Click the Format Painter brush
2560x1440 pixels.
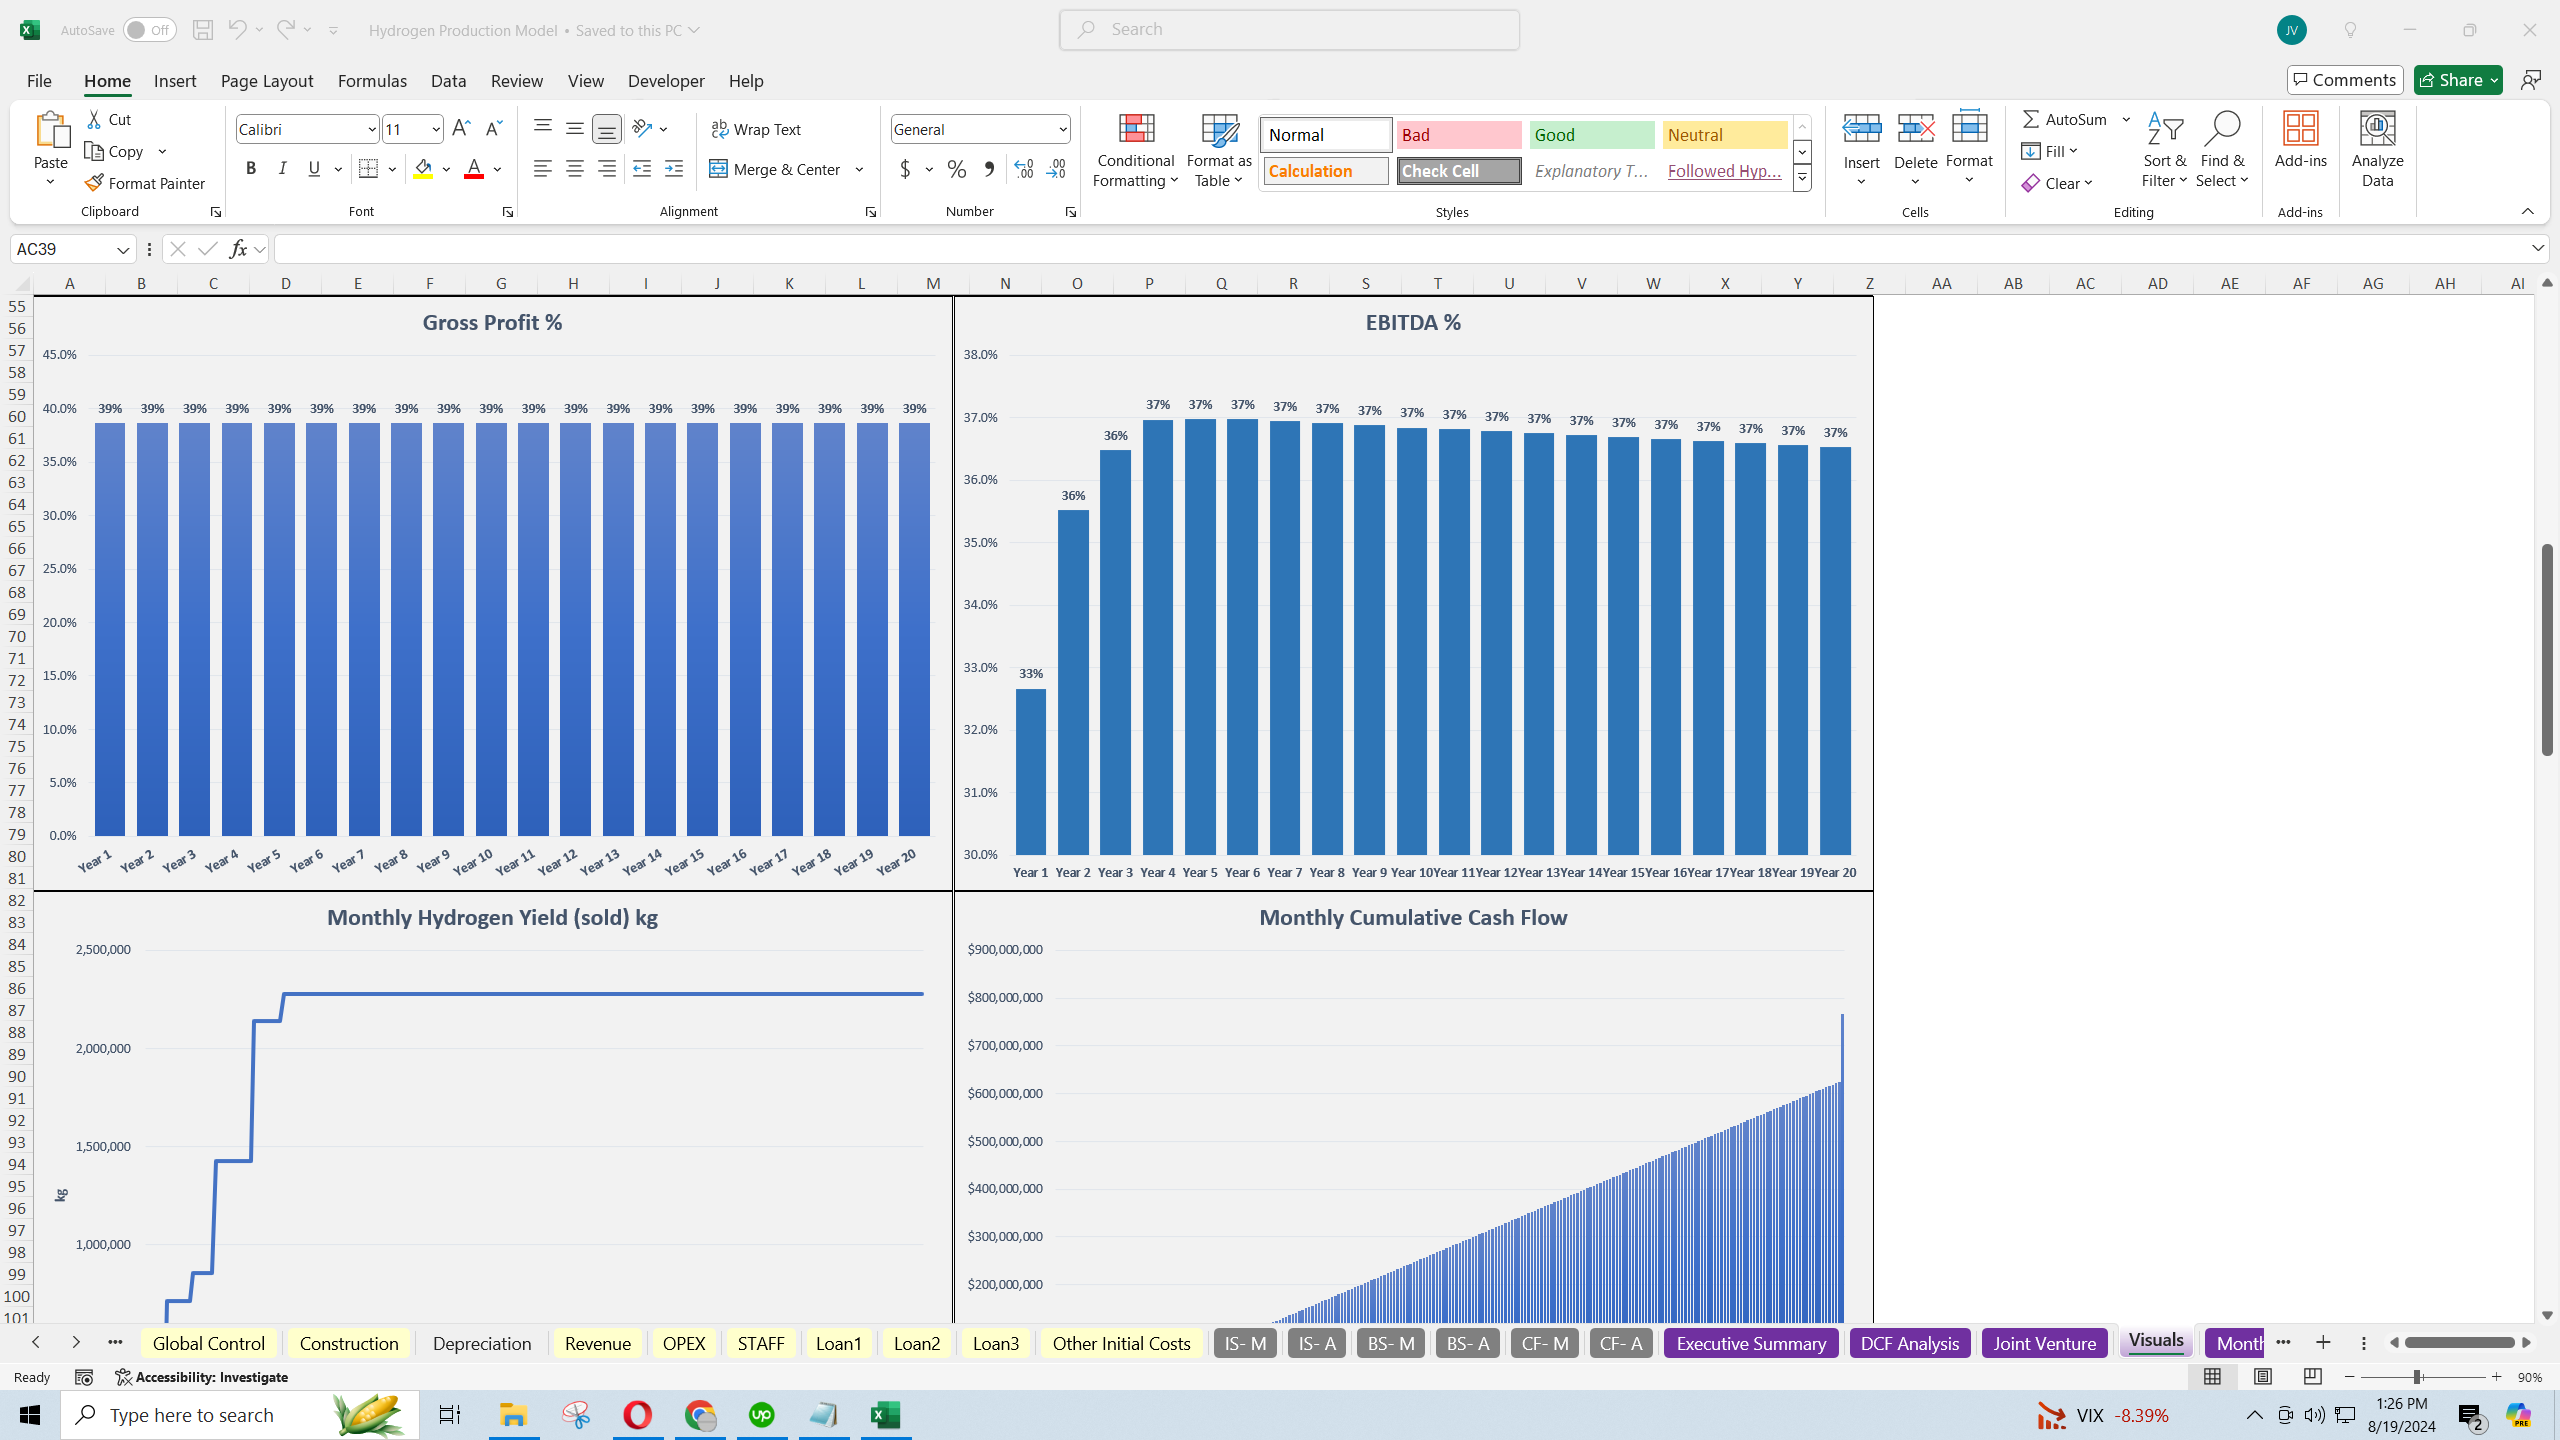click(x=145, y=183)
